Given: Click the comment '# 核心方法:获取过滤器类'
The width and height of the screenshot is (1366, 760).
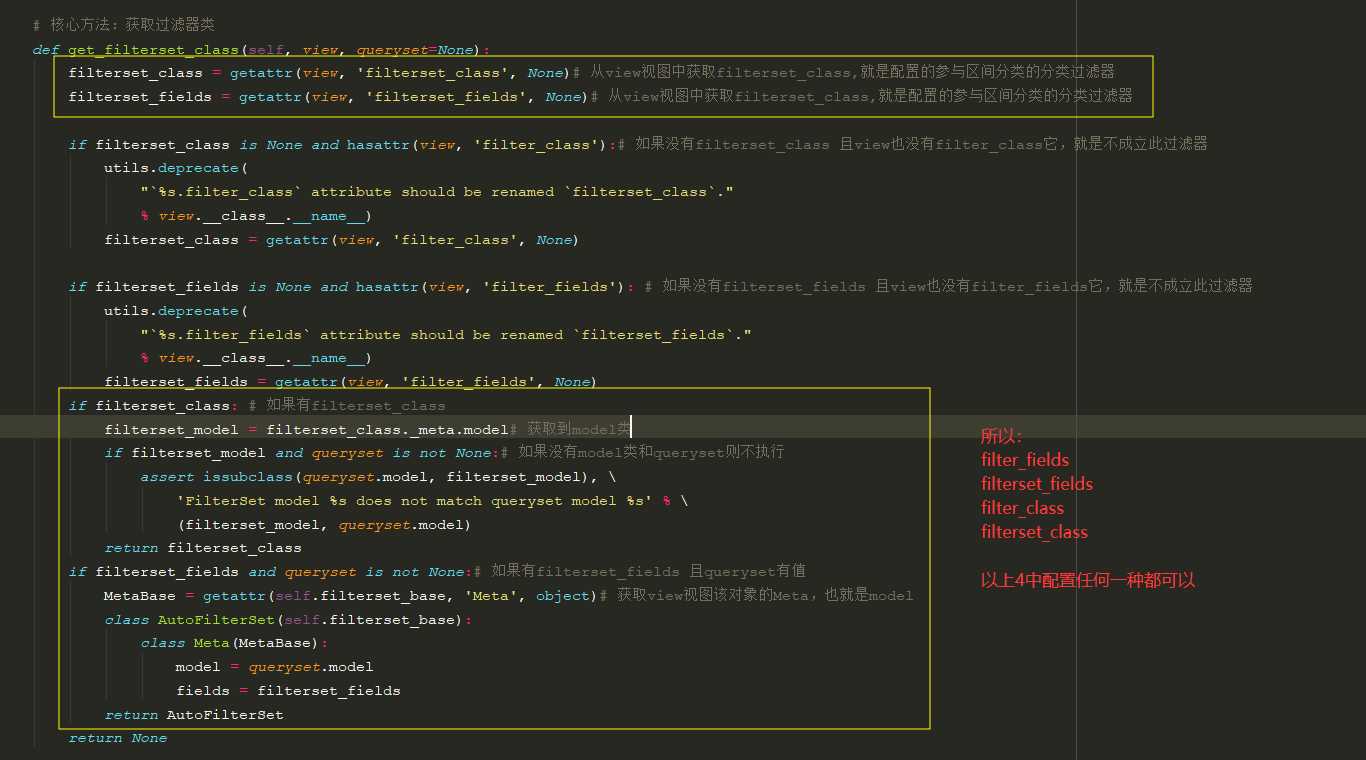Looking at the screenshot, I should click(x=124, y=25).
